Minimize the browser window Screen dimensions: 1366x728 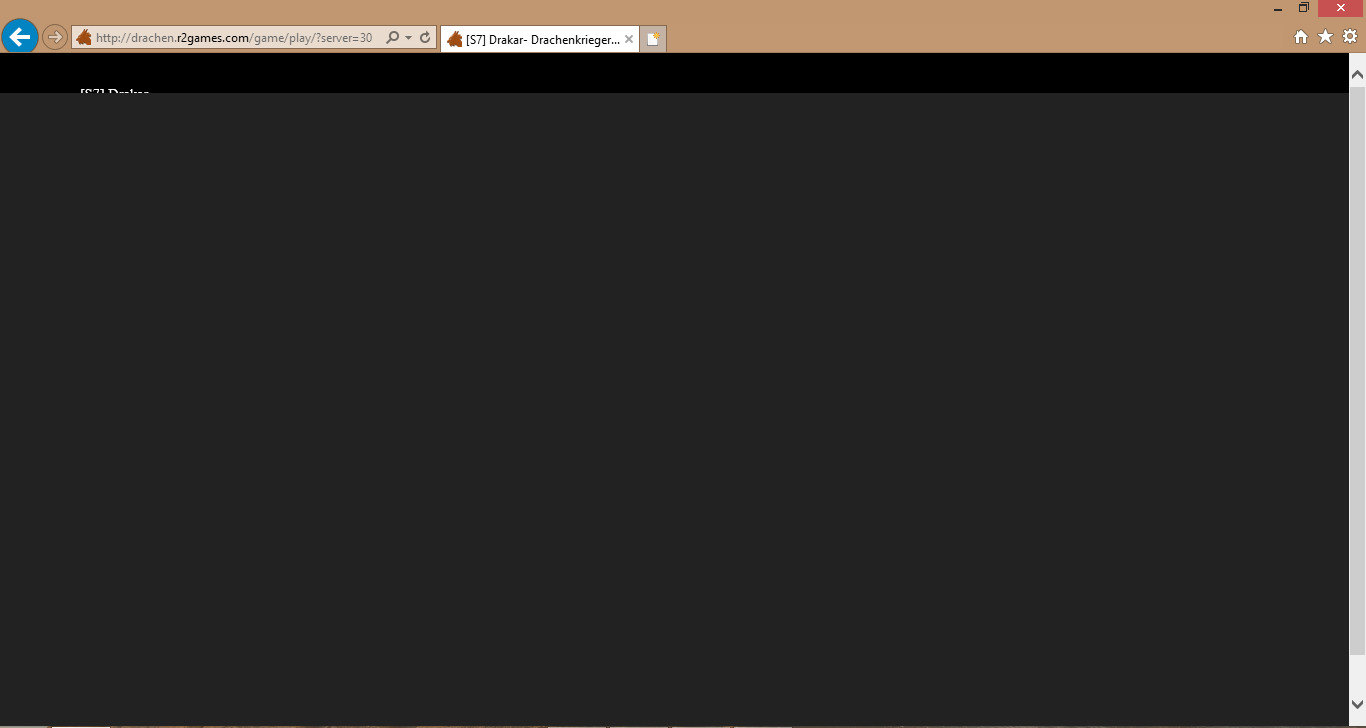(1278, 8)
